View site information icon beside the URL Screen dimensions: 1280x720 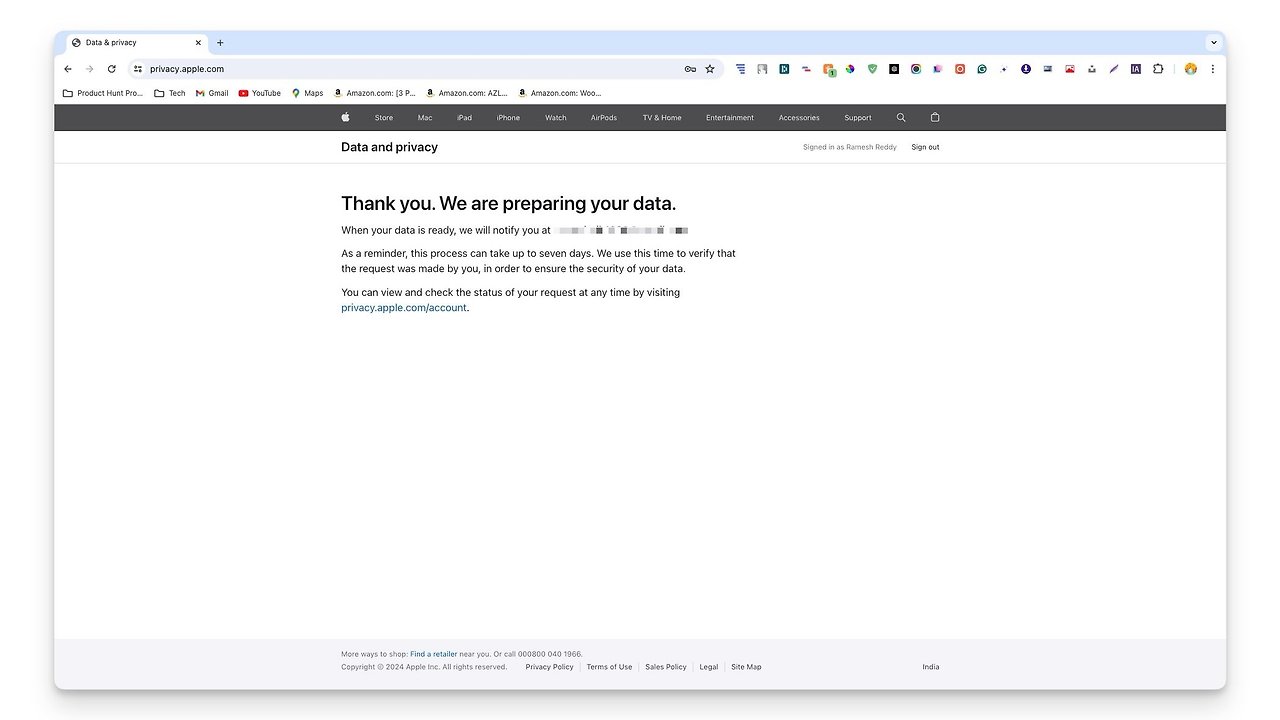pos(138,69)
